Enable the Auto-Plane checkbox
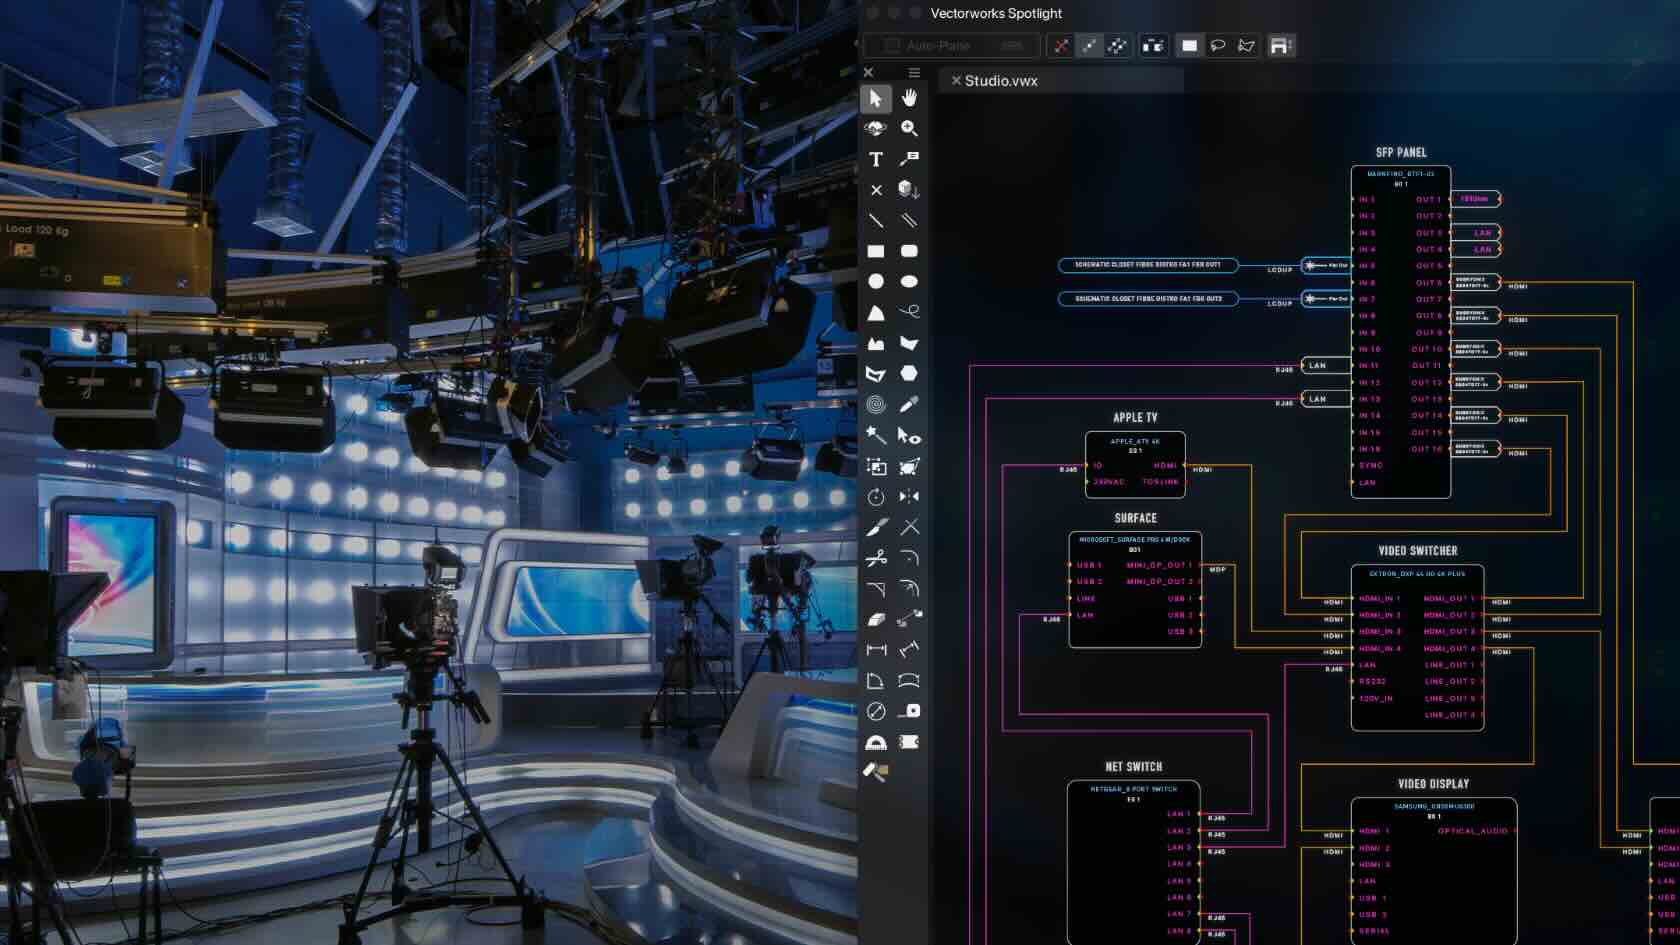Viewport: 1680px width, 945px height. click(x=888, y=45)
